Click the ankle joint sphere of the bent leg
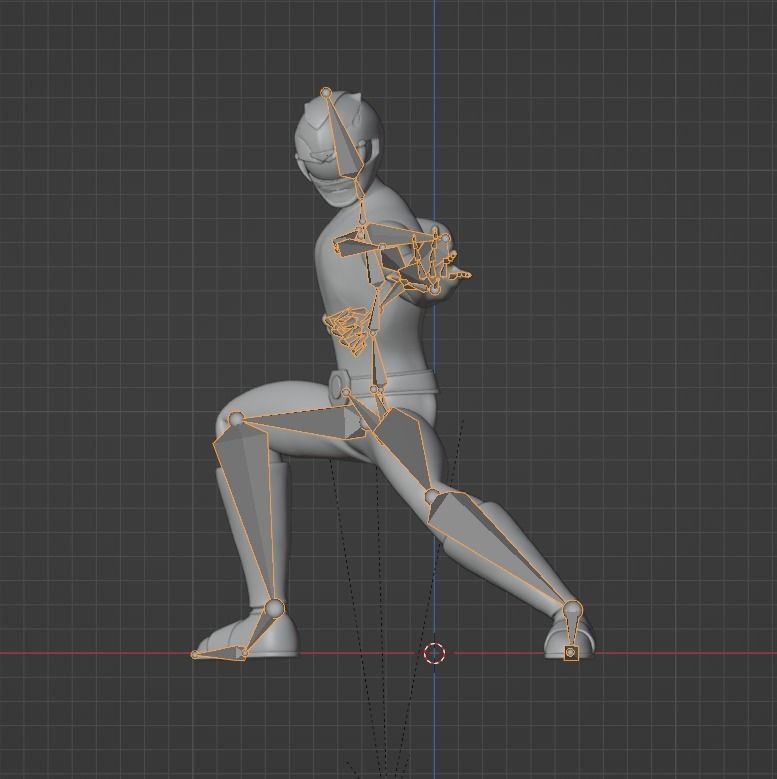The image size is (777, 779). tap(274, 608)
